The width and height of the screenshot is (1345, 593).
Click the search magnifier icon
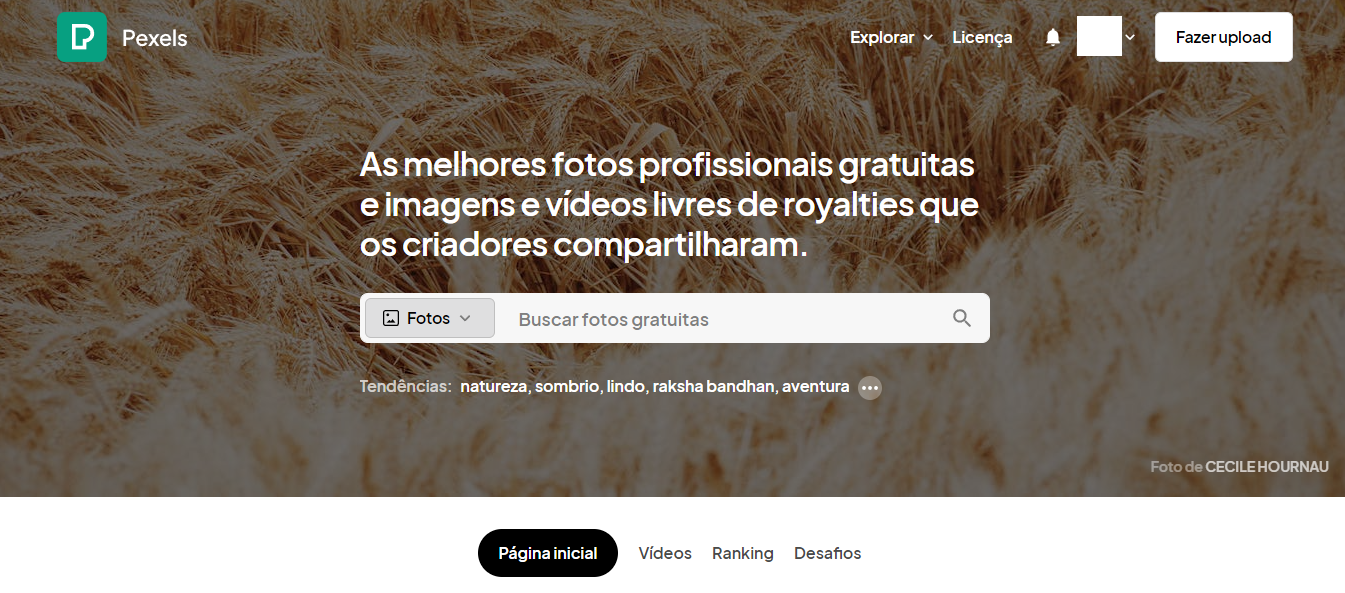pos(961,318)
